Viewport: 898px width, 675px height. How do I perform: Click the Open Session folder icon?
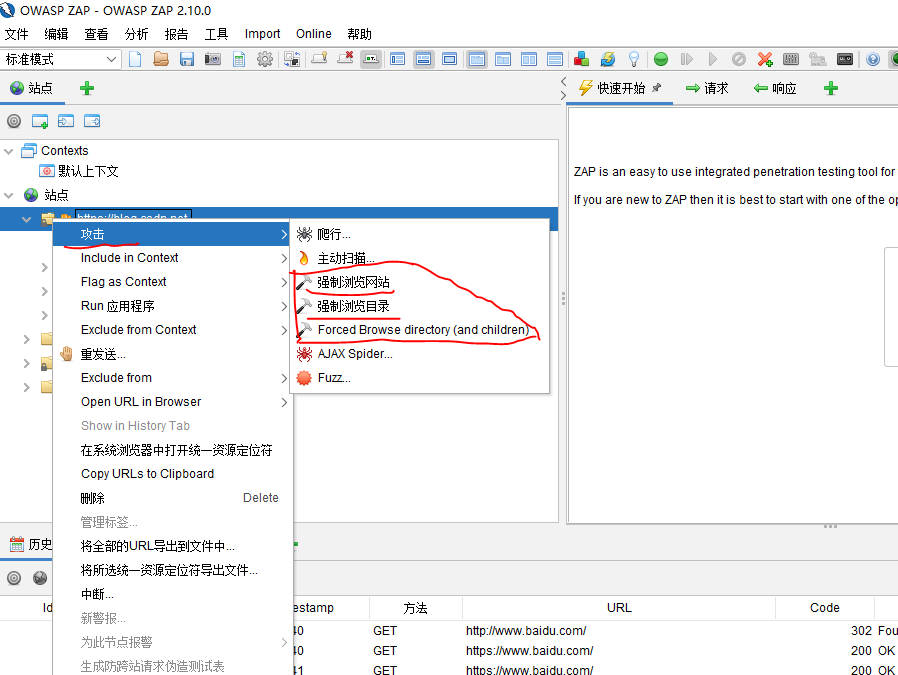161,59
